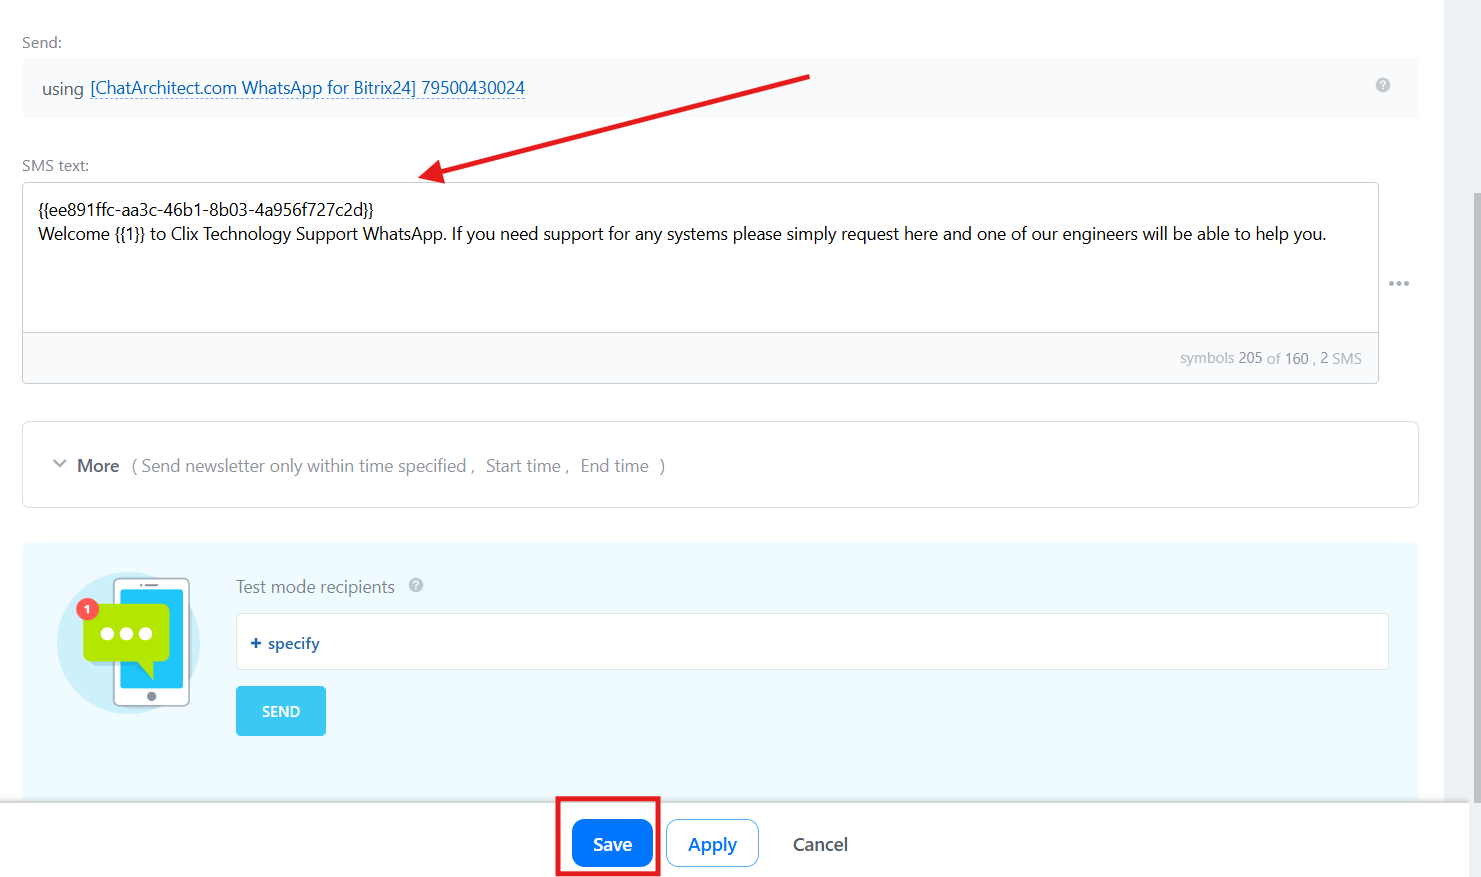The image size is (1481, 877).
Task: Open the three-dots menu beside SMS text
Action: click(x=1398, y=284)
